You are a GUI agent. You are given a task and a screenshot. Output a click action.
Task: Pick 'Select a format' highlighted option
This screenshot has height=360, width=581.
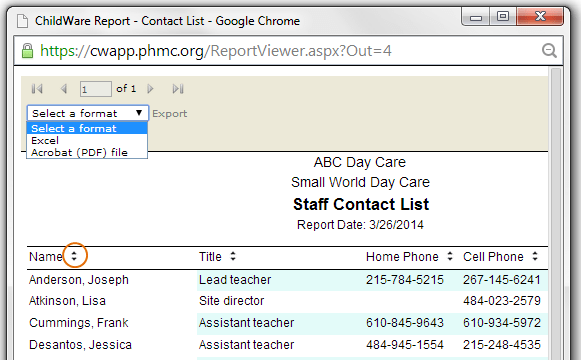pos(87,128)
